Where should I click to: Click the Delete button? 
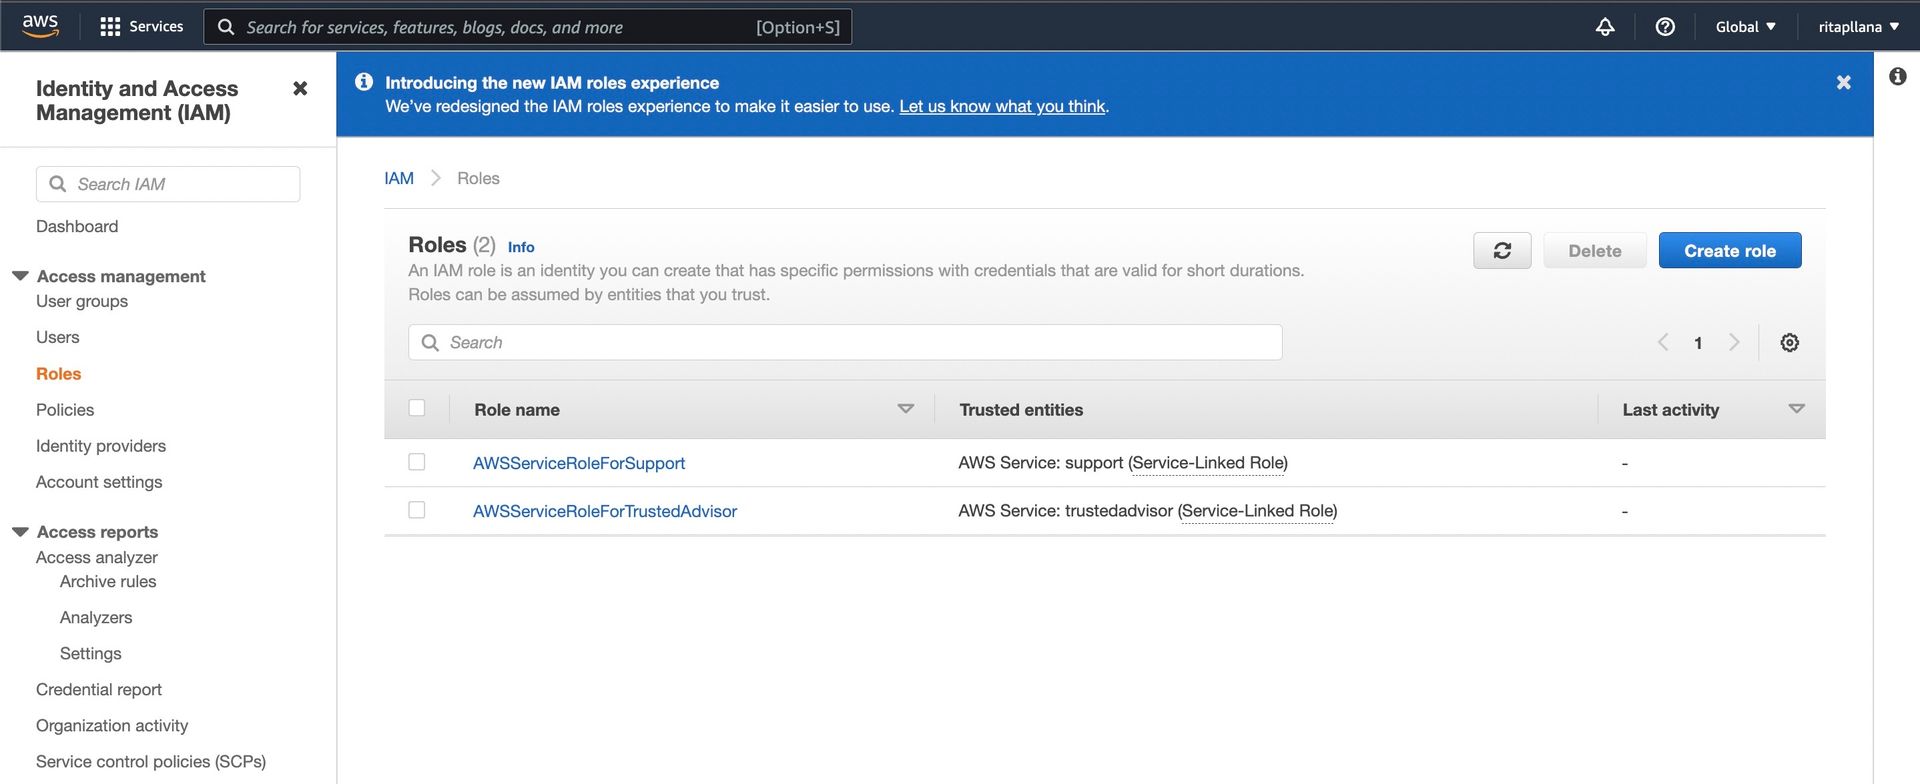(x=1595, y=251)
